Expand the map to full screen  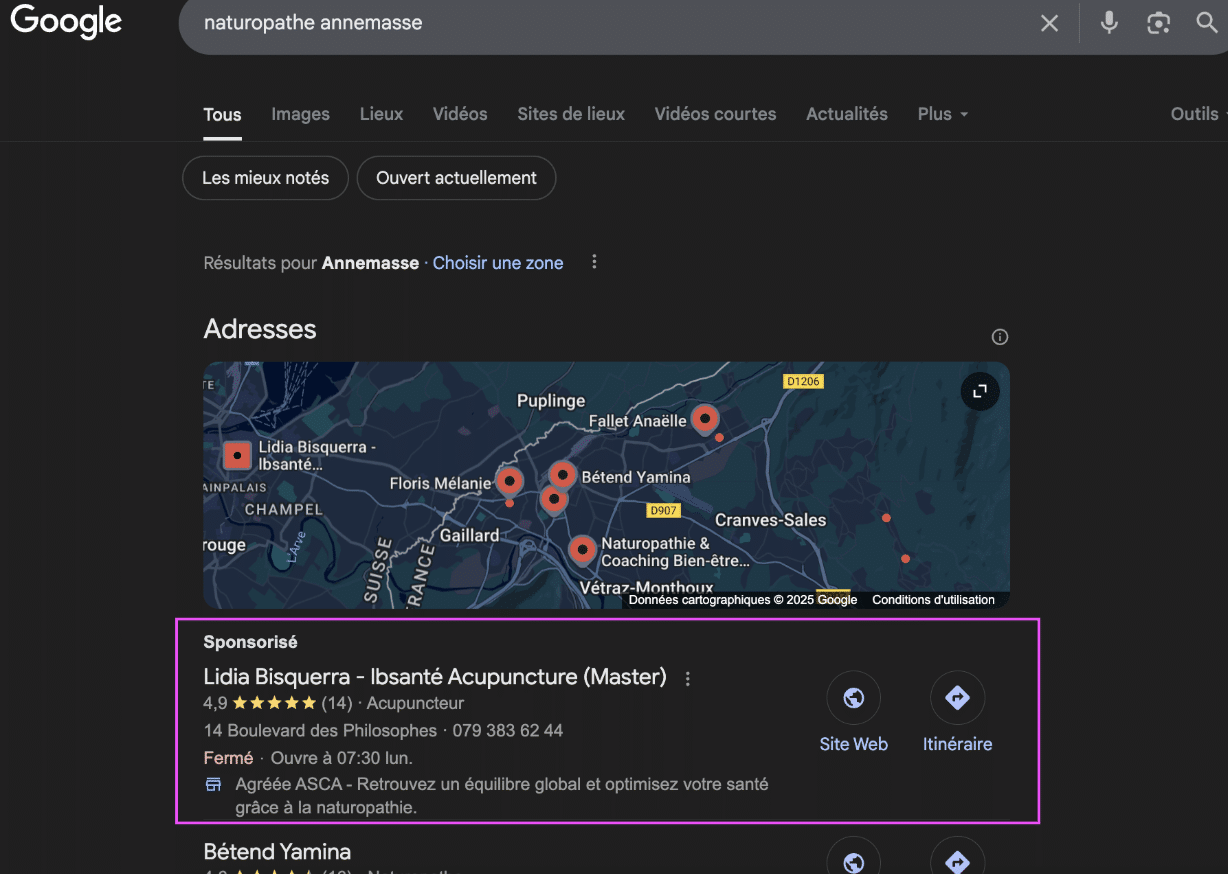980,391
